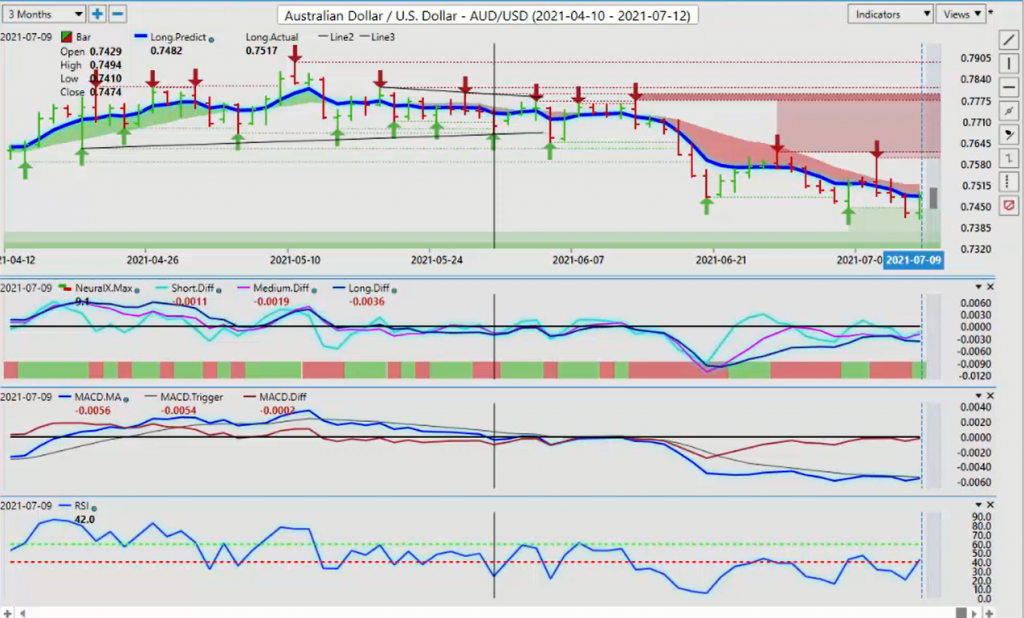Click the price chart vertical scrollbar thumb

[934, 198]
